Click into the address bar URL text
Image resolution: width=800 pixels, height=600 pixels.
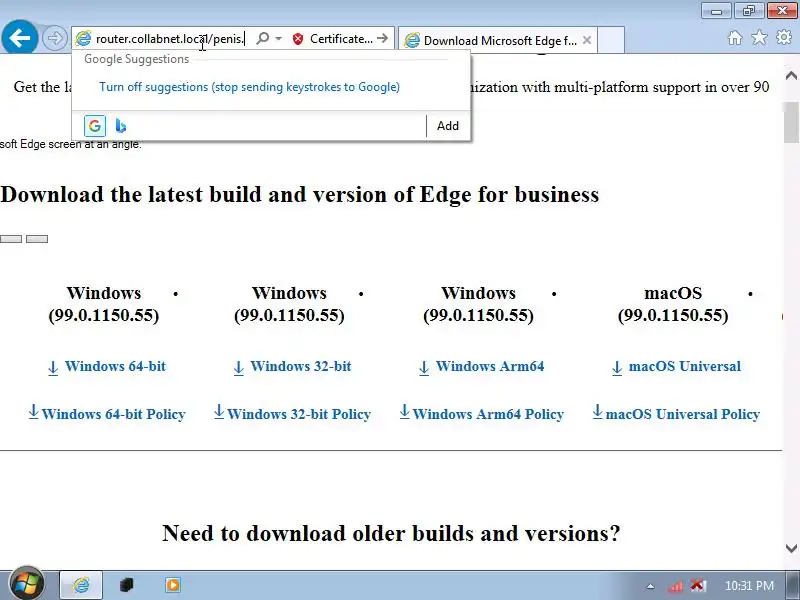click(x=170, y=39)
